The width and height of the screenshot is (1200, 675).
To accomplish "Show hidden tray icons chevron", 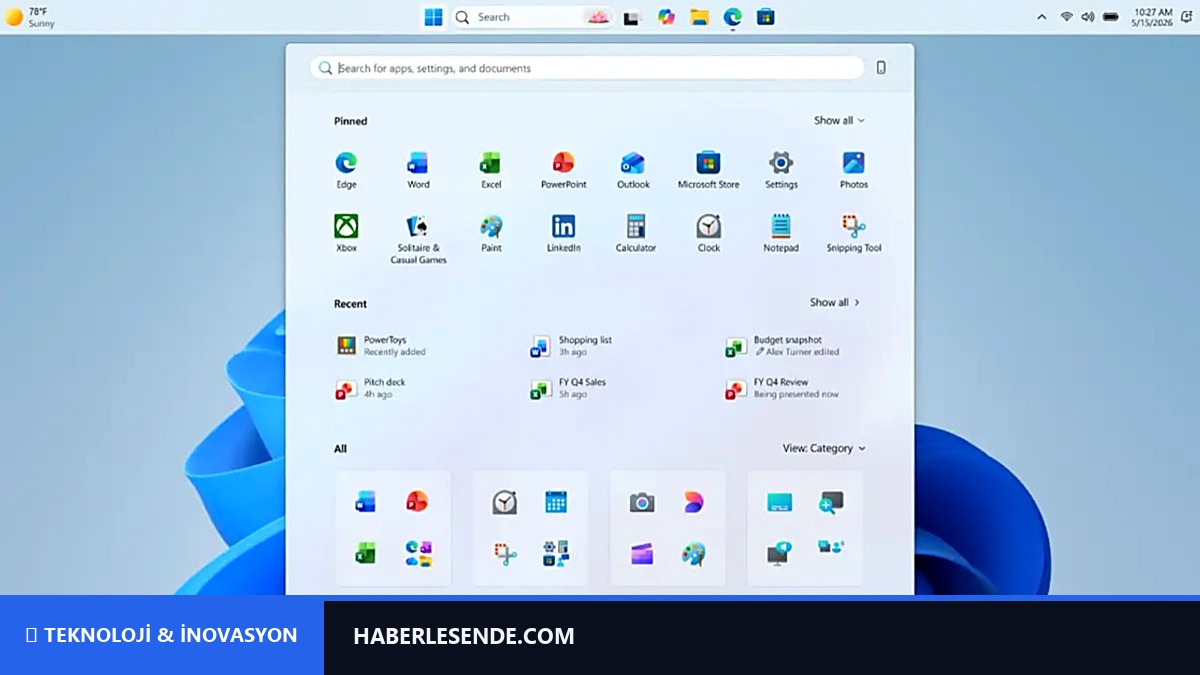I will click(1041, 17).
